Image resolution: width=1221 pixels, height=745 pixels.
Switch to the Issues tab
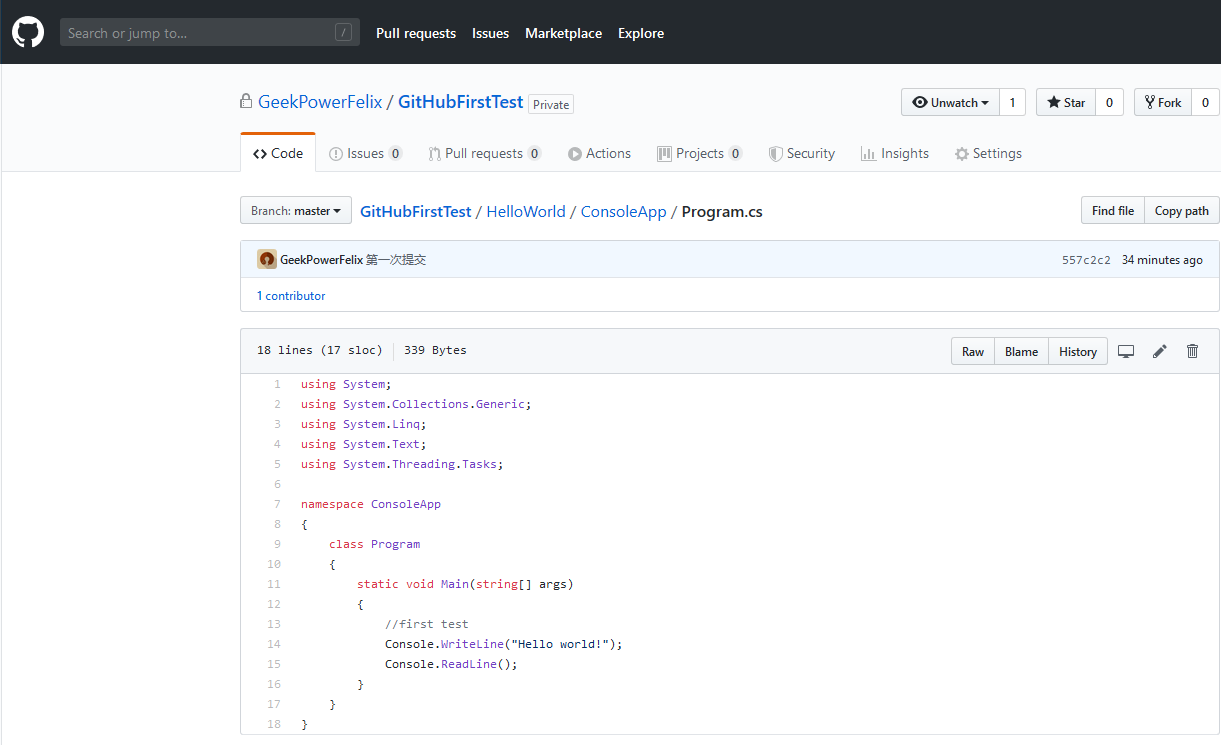tap(365, 154)
